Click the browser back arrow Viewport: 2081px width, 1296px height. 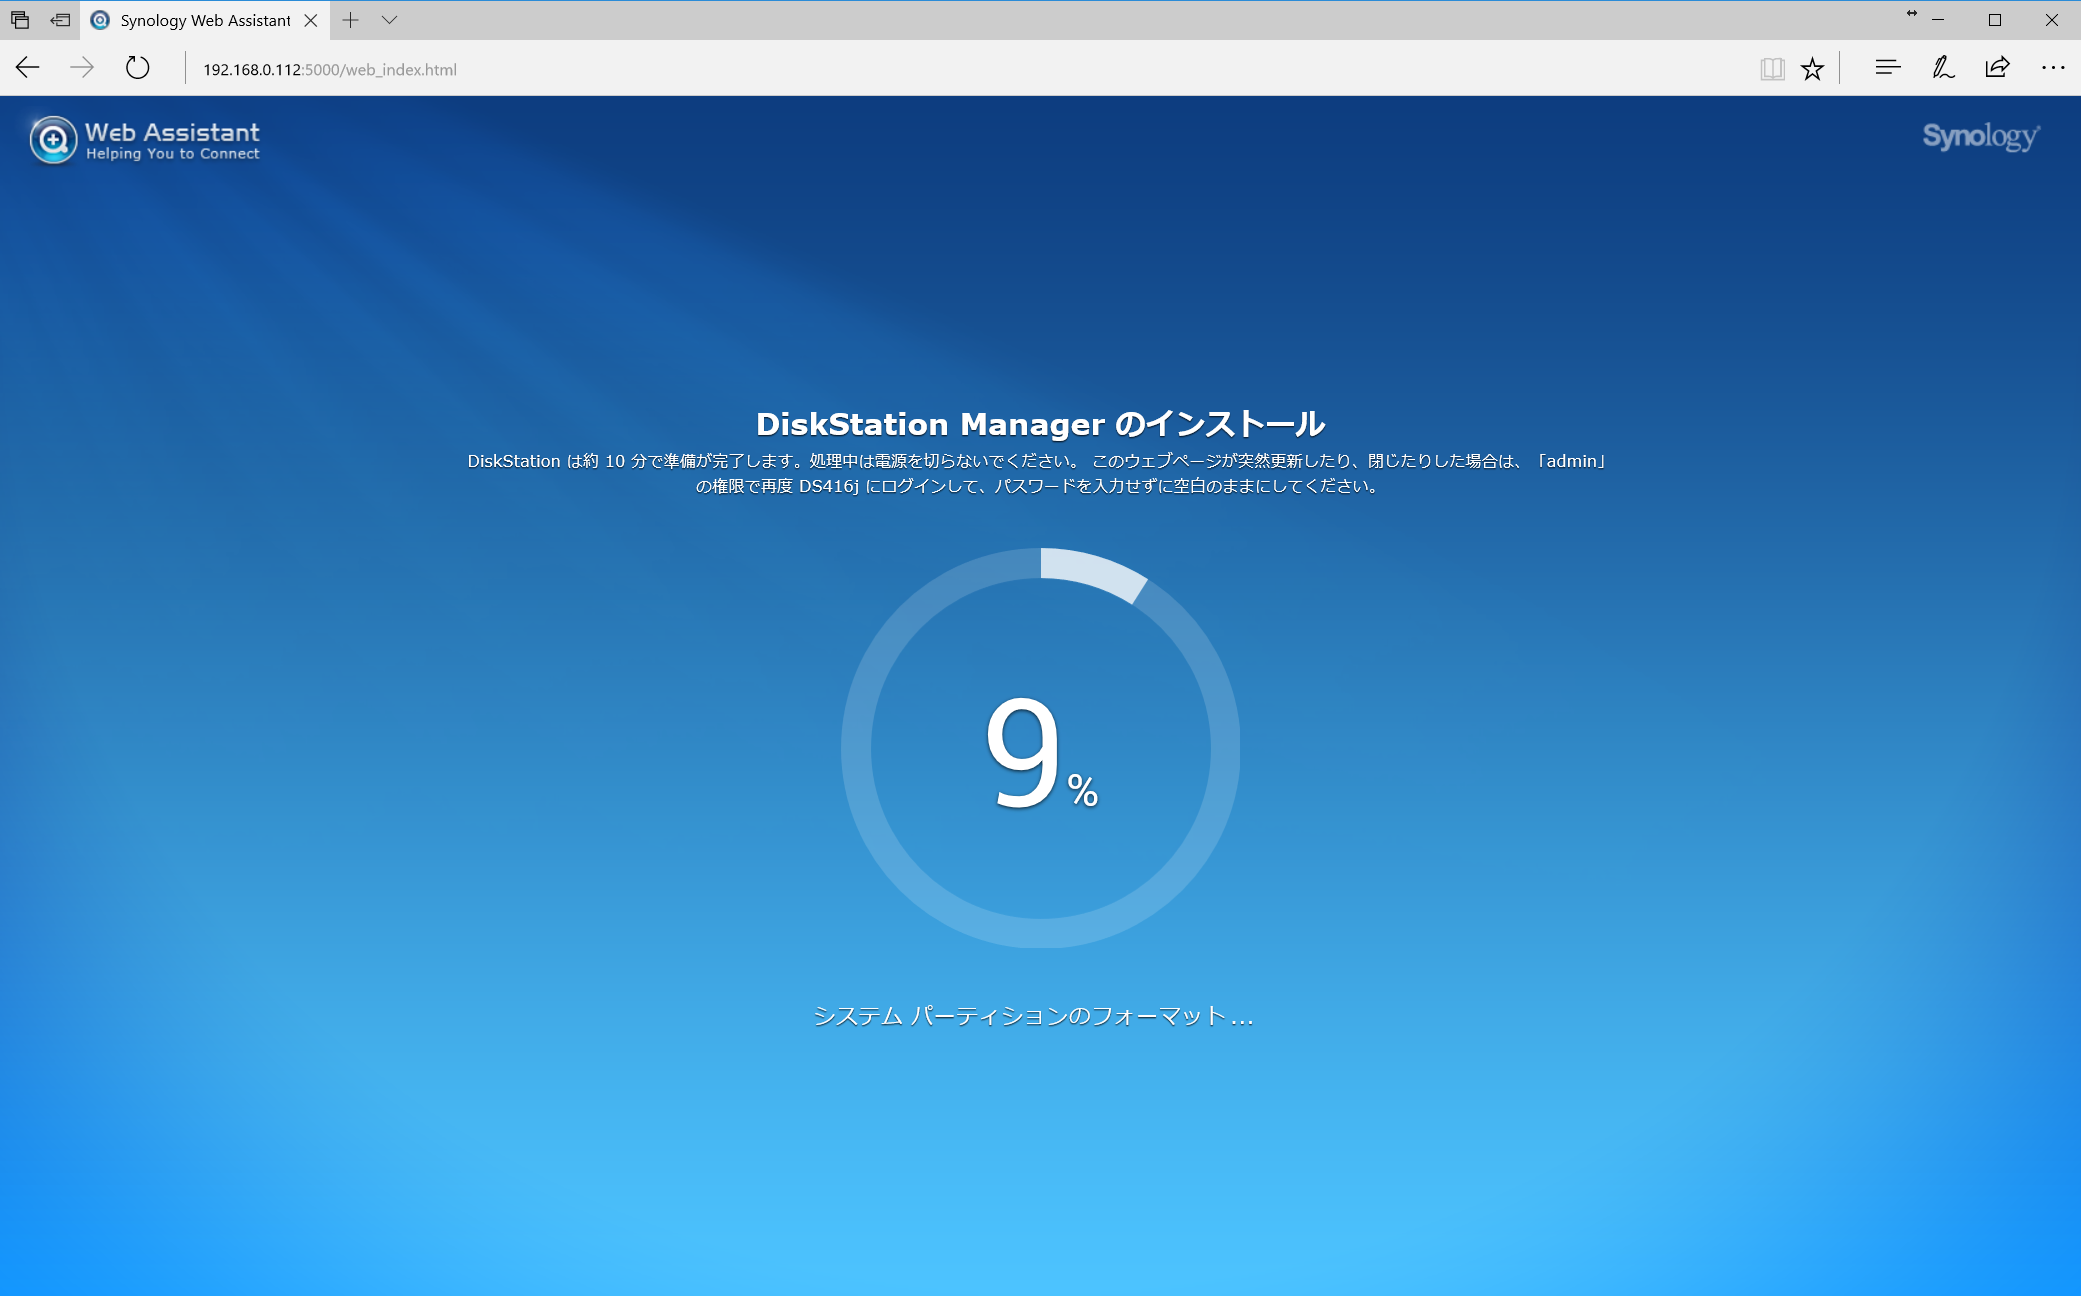(x=28, y=68)
